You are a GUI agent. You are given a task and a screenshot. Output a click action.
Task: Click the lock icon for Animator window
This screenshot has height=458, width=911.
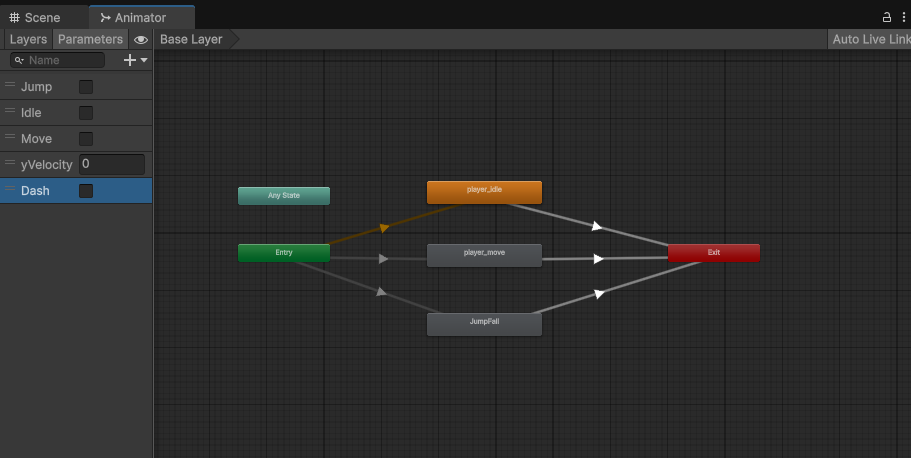coord(887,17)
